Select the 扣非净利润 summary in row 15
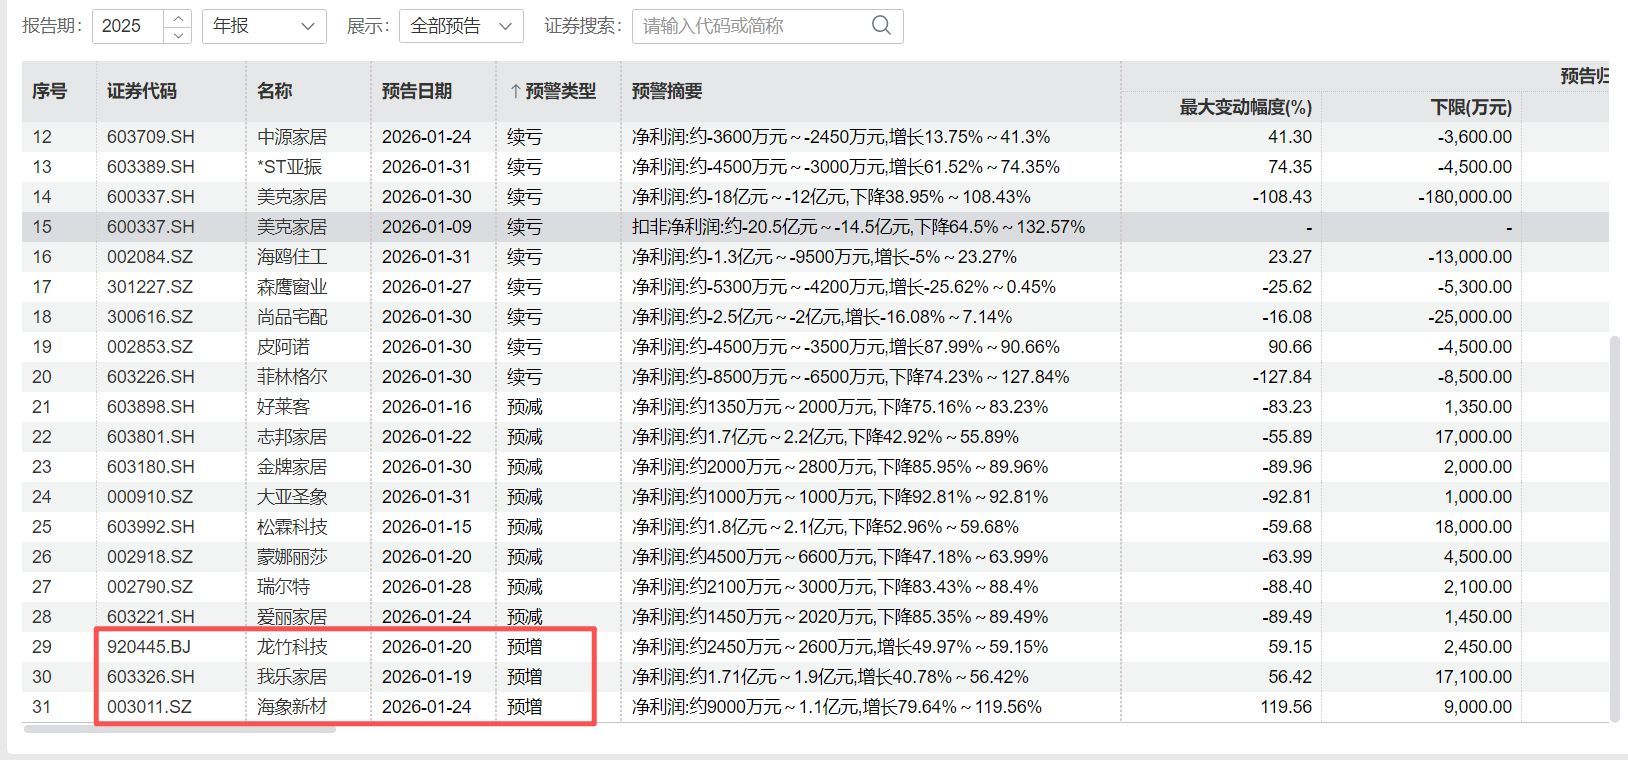Image resolution: width=1628 pixels, height=760 pixels. [x=858, y=227]
